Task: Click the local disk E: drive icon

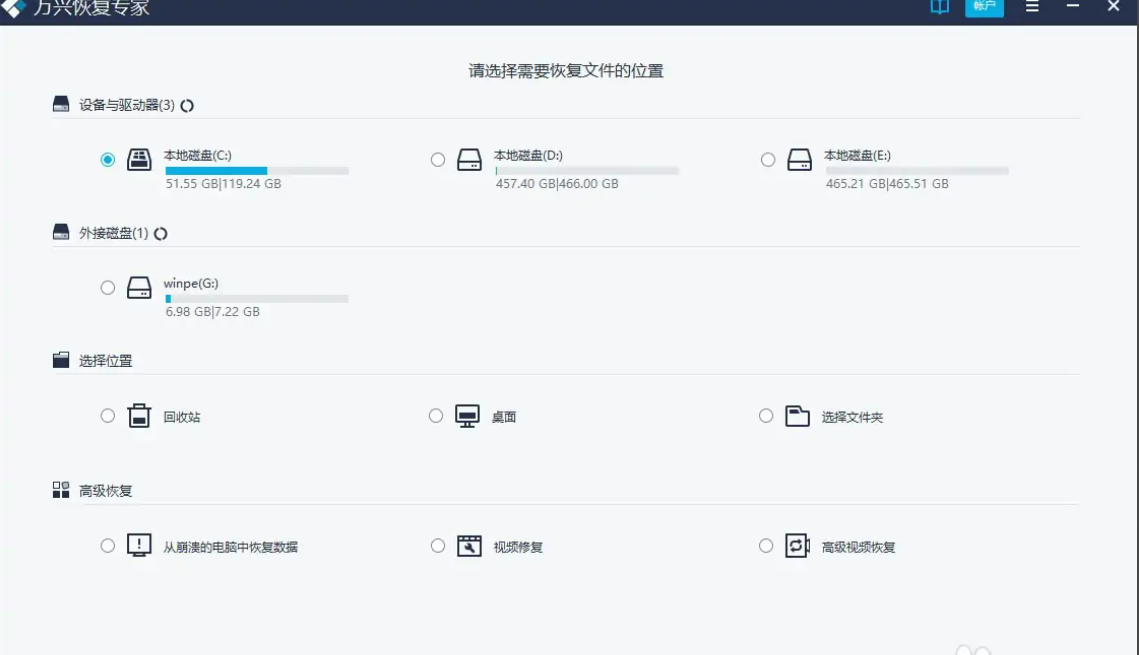Action: [x=799, y=160]
